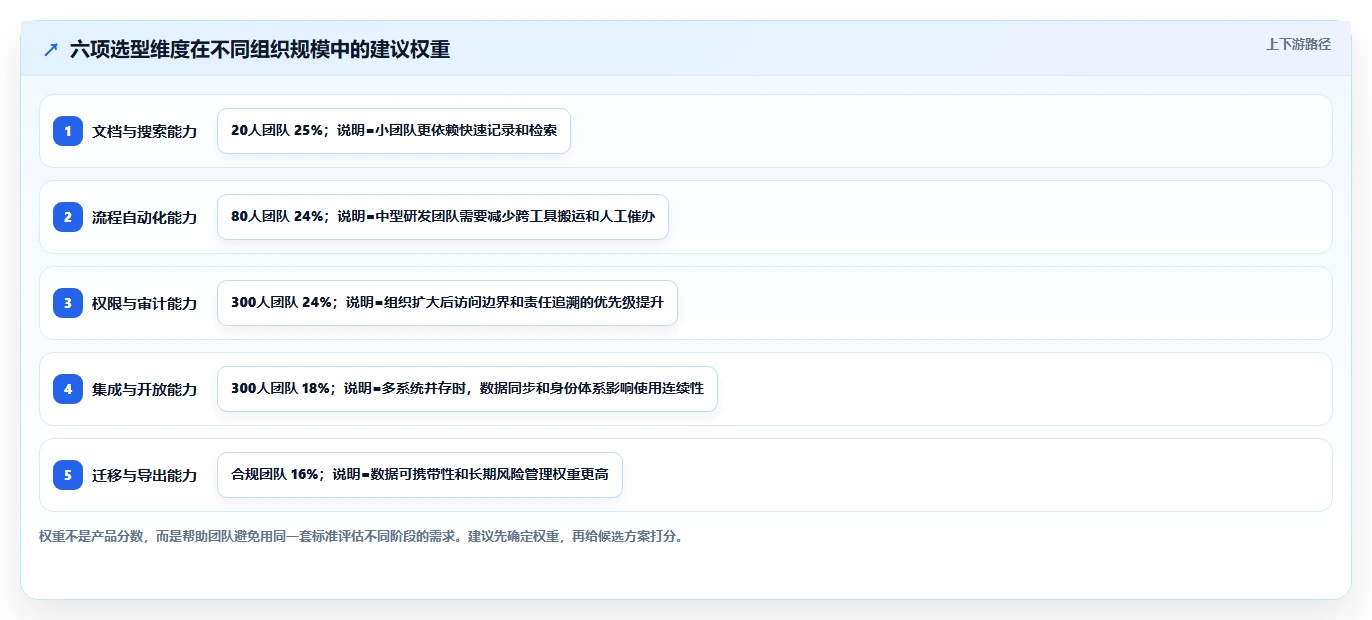
Task: Click the 300人团队 18% description box
Action: pyautogui.click(x=467, y=389)
